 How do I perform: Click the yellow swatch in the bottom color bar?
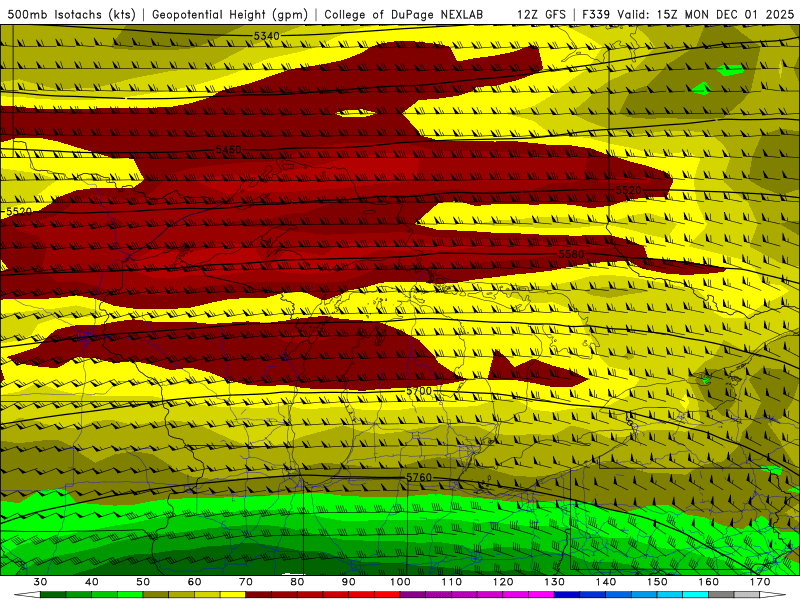[x=233, y=595]
